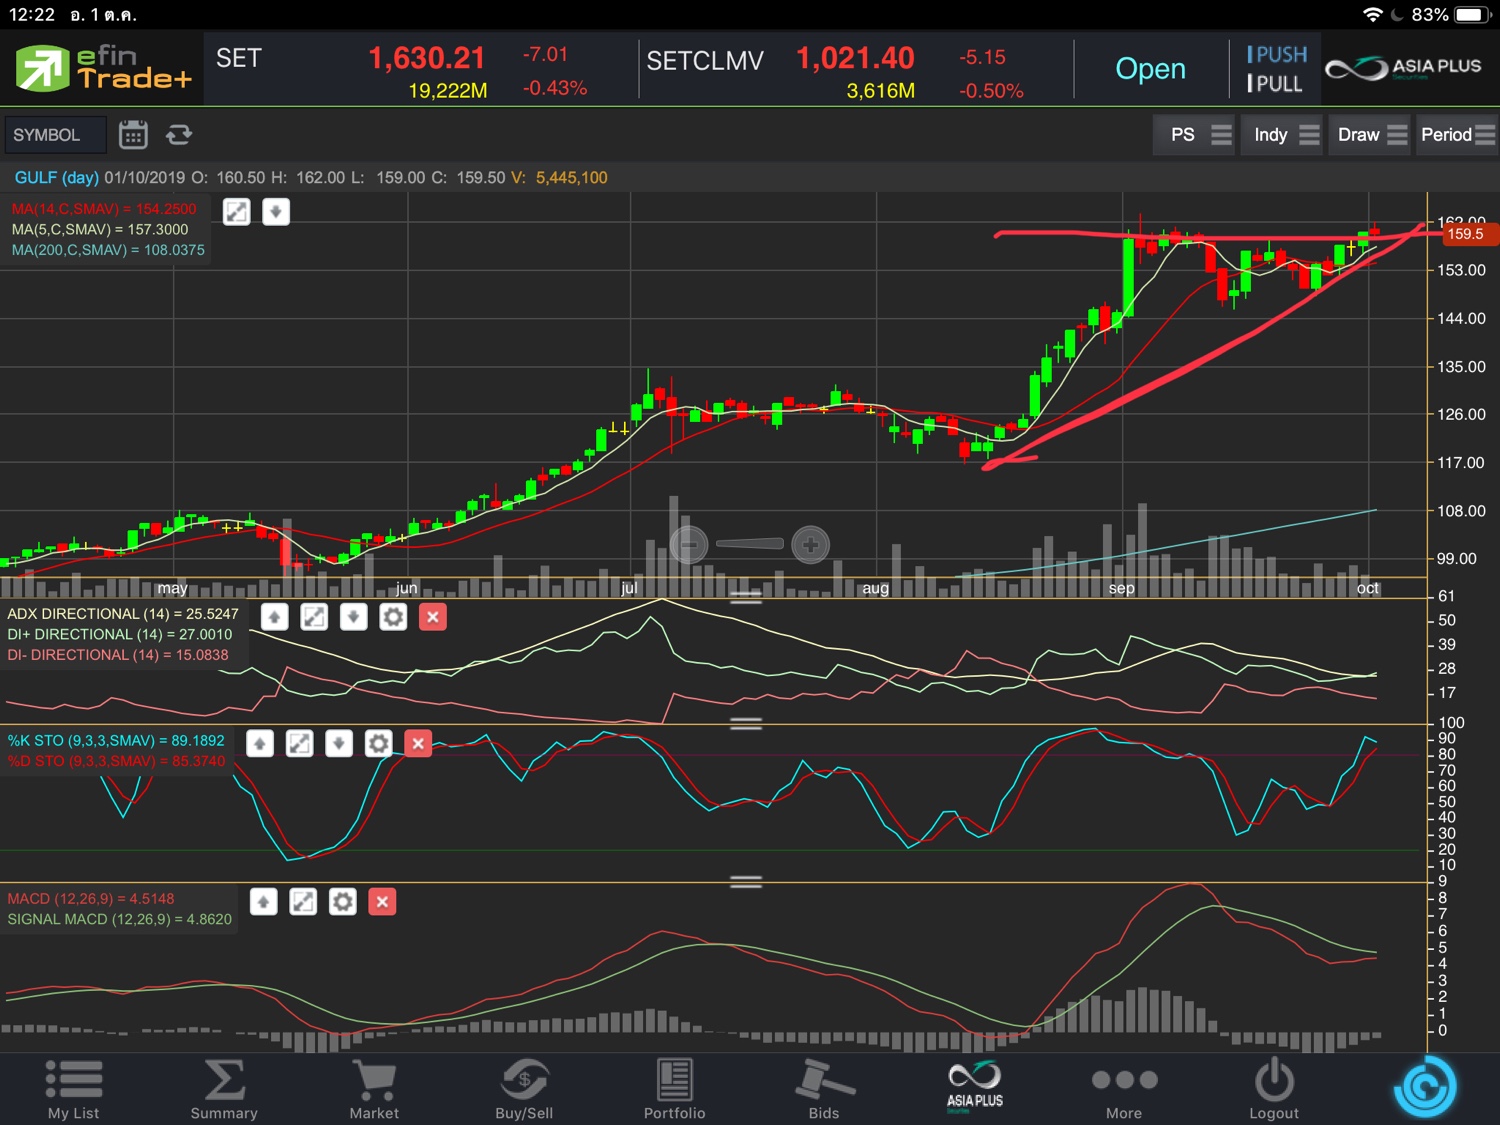
Task: Expand main price chart to fullscreen
Action: (x=237, y=212)
